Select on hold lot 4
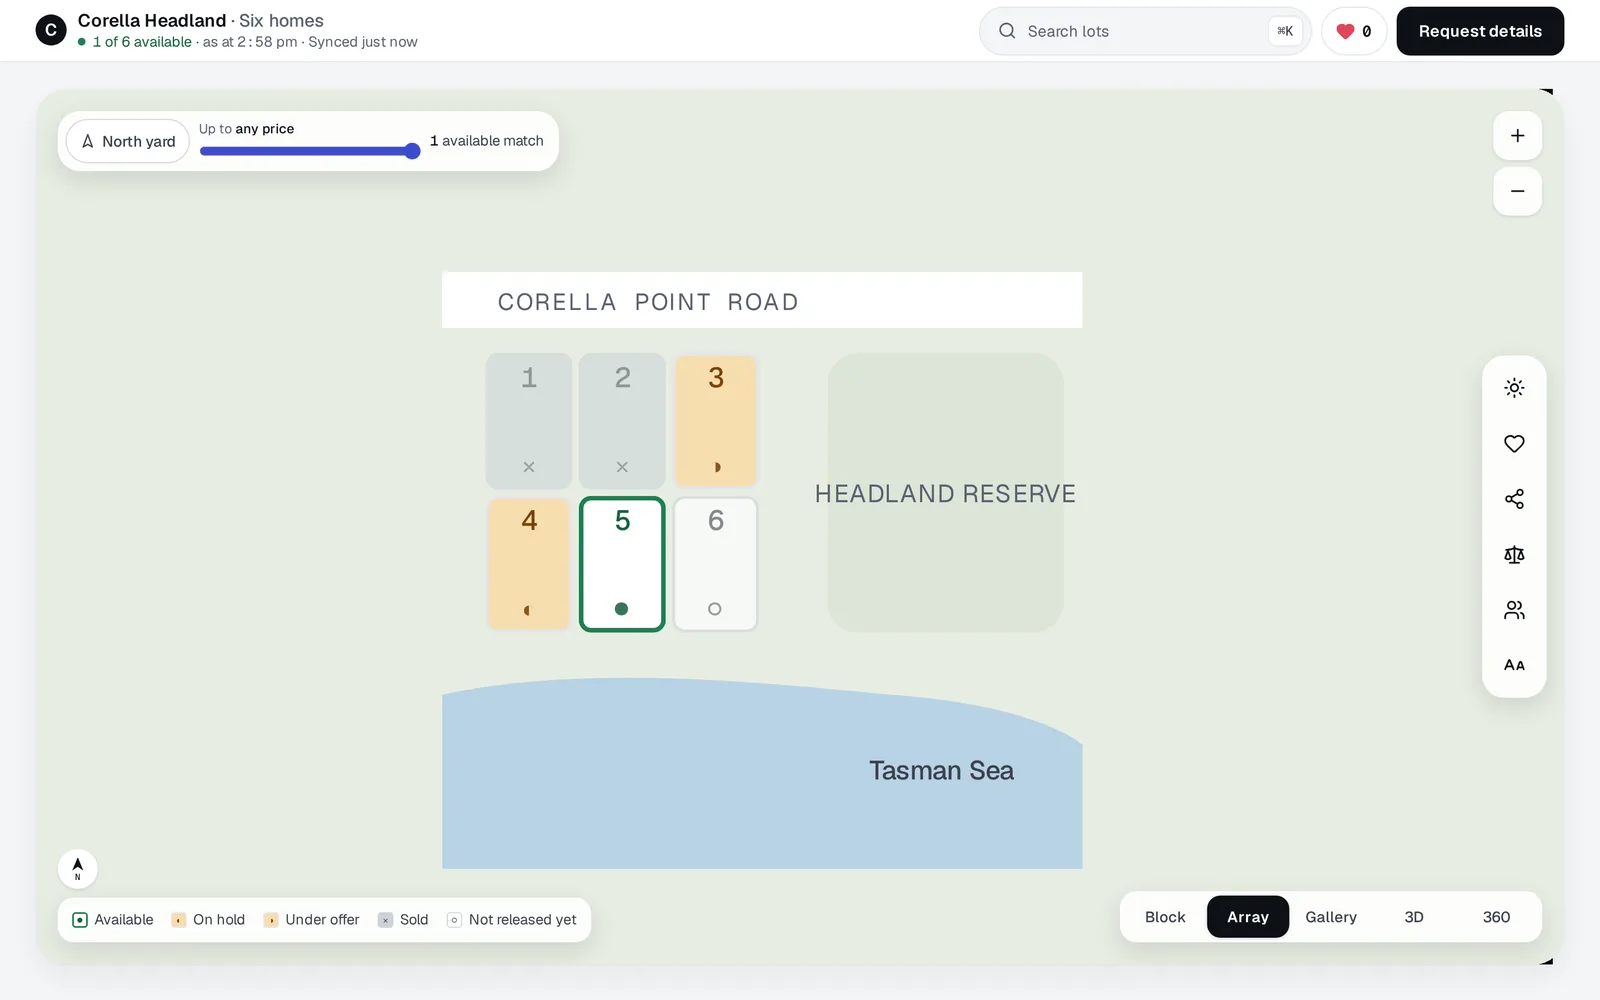 529,564
